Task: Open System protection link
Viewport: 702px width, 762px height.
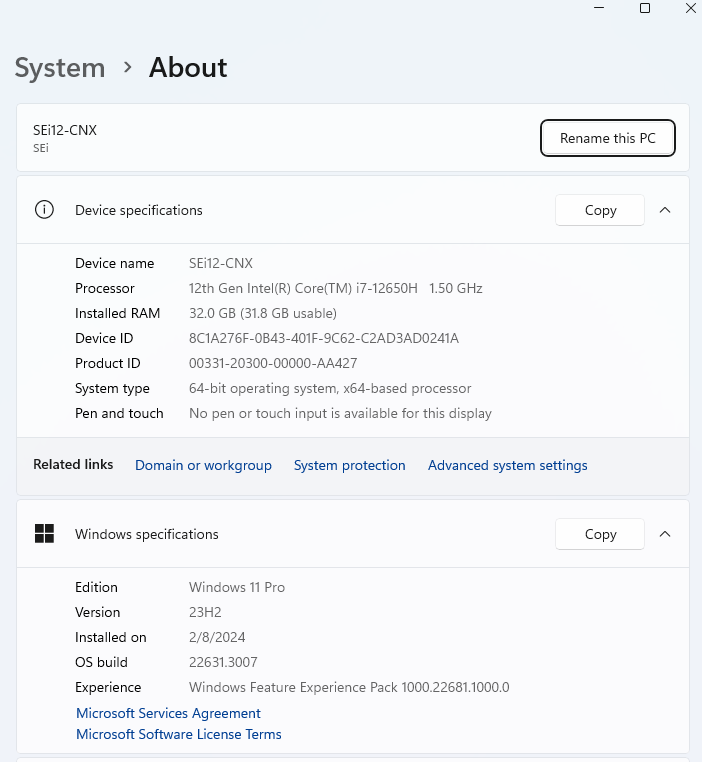Action: [349, 465]
